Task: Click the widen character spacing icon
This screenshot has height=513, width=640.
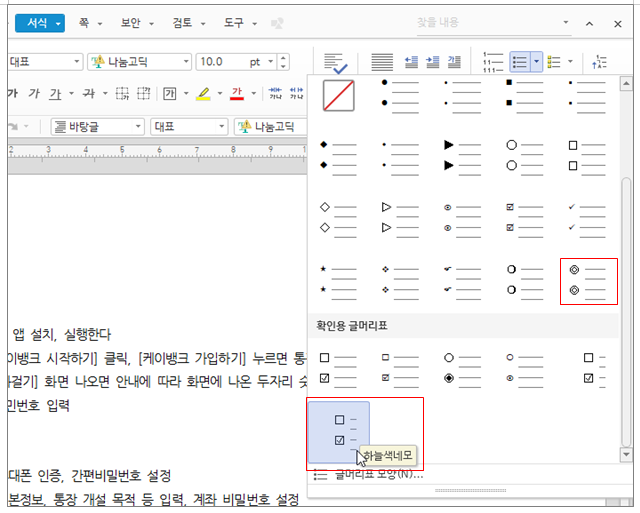Action: pyautogui.click(x=297, y=93)
